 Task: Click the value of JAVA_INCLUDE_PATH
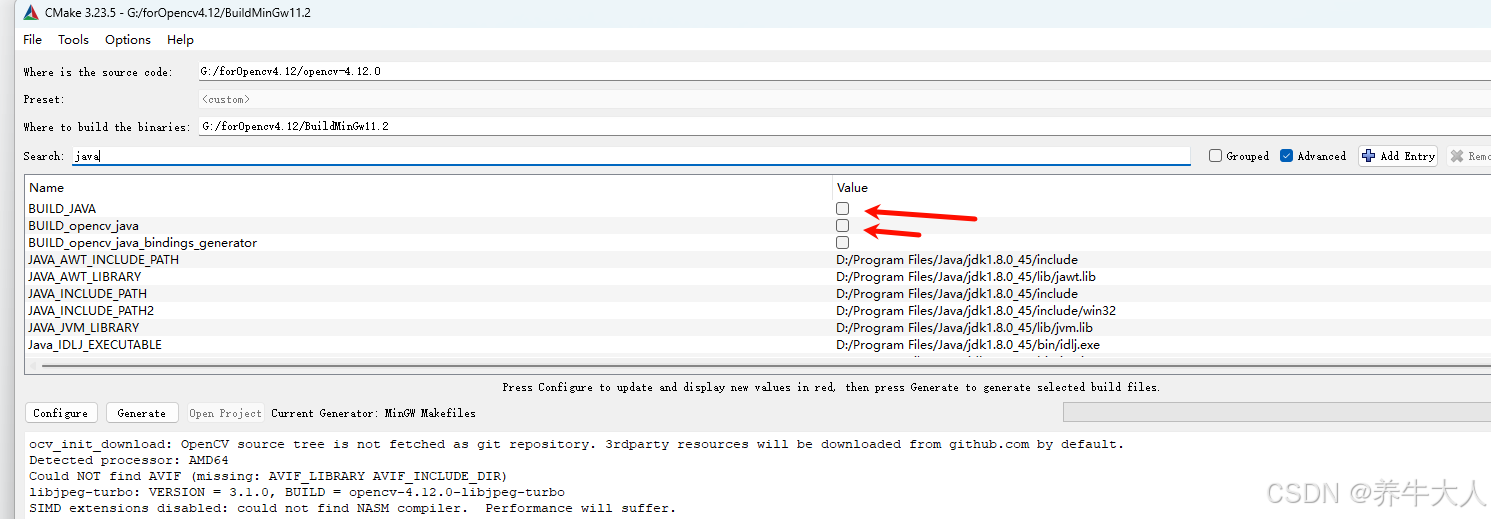click(957, 294)
